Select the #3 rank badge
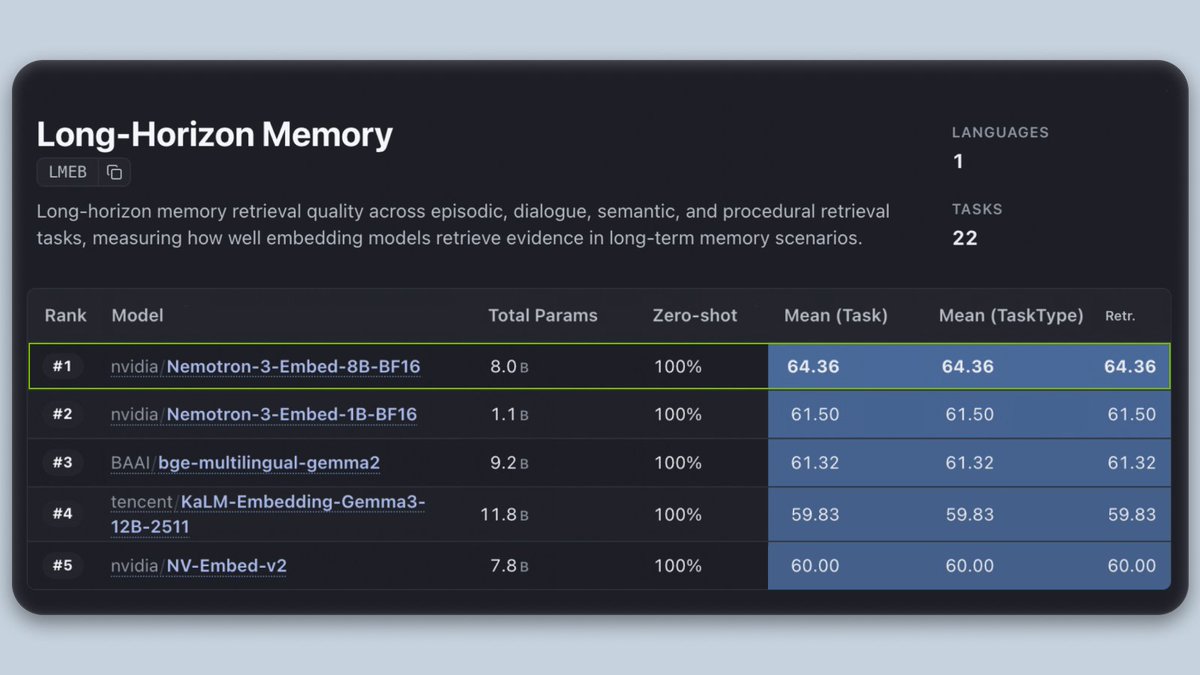This screenshot has width=1200, height=675. click(62, 463)
